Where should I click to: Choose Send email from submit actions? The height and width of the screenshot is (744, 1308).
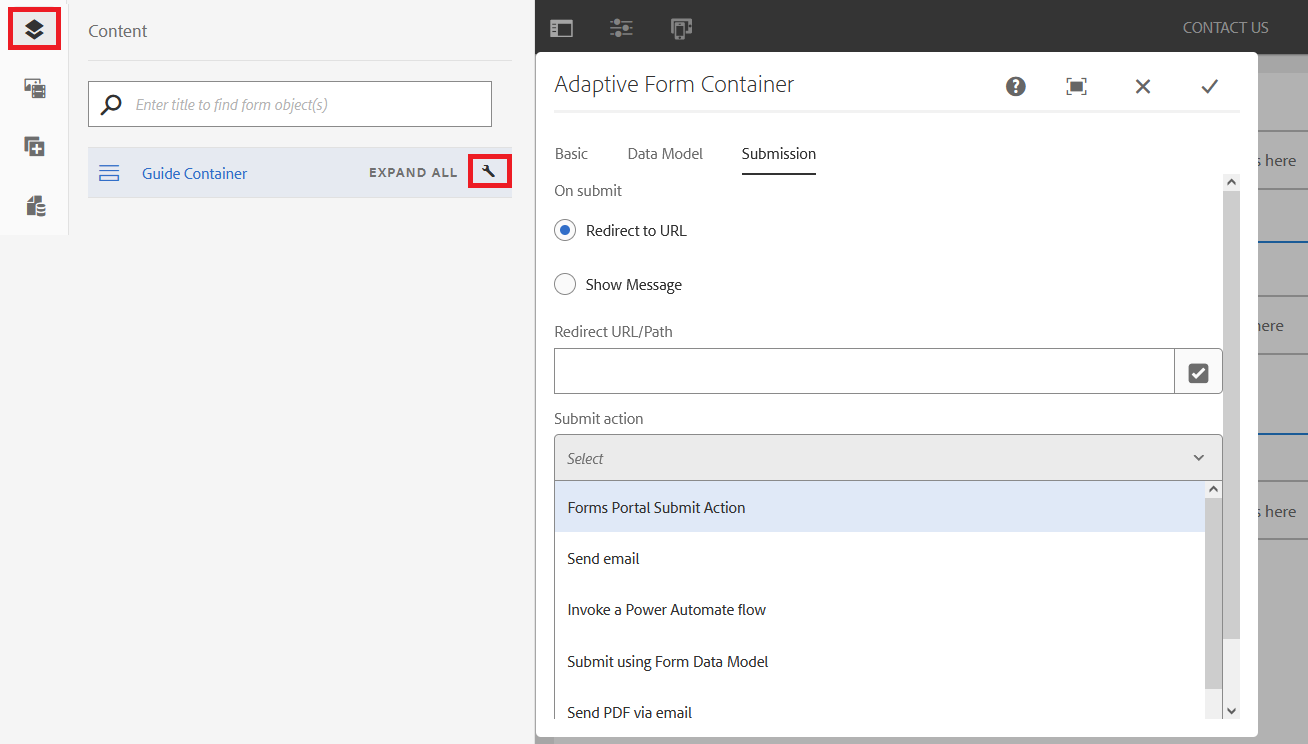(603, 559)
